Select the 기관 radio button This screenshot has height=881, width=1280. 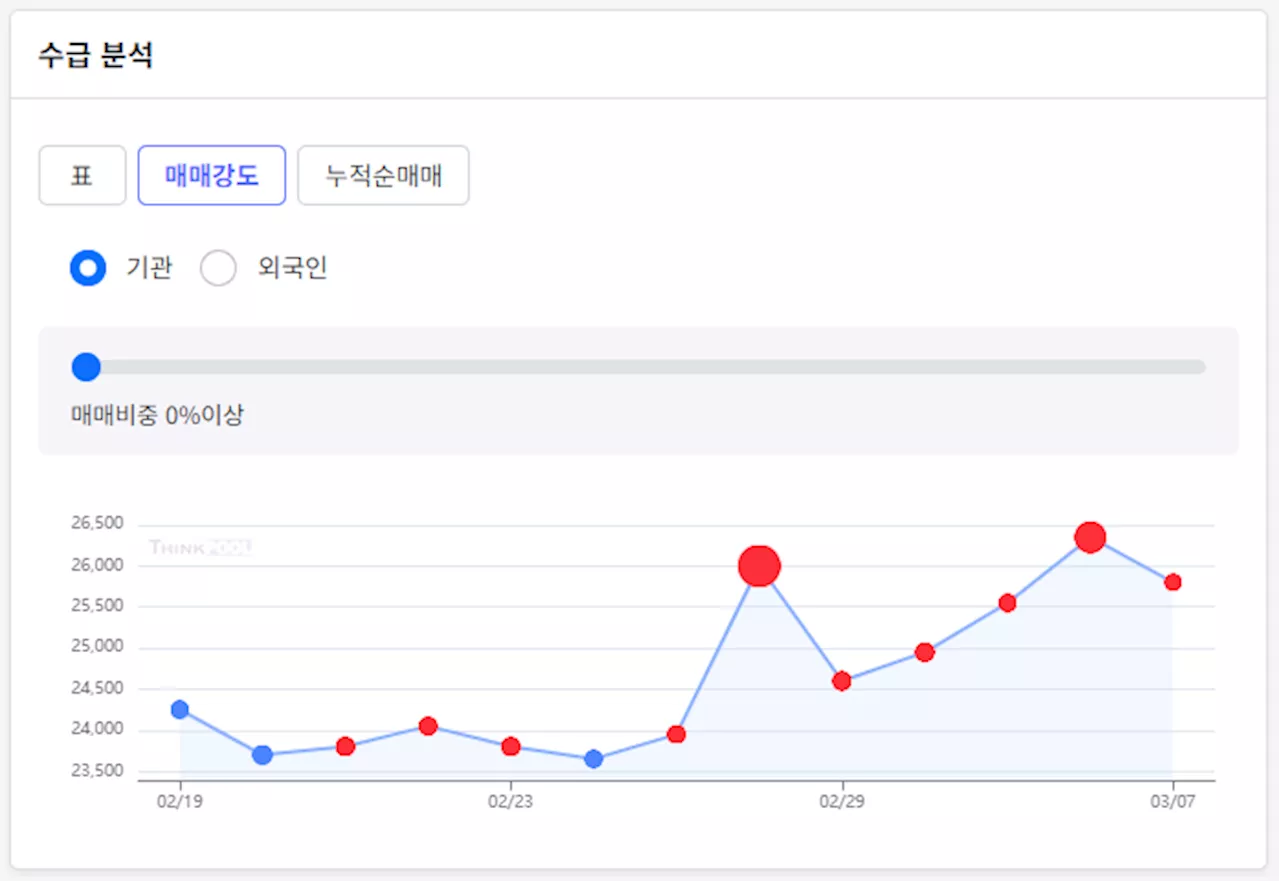coord(88,268)
